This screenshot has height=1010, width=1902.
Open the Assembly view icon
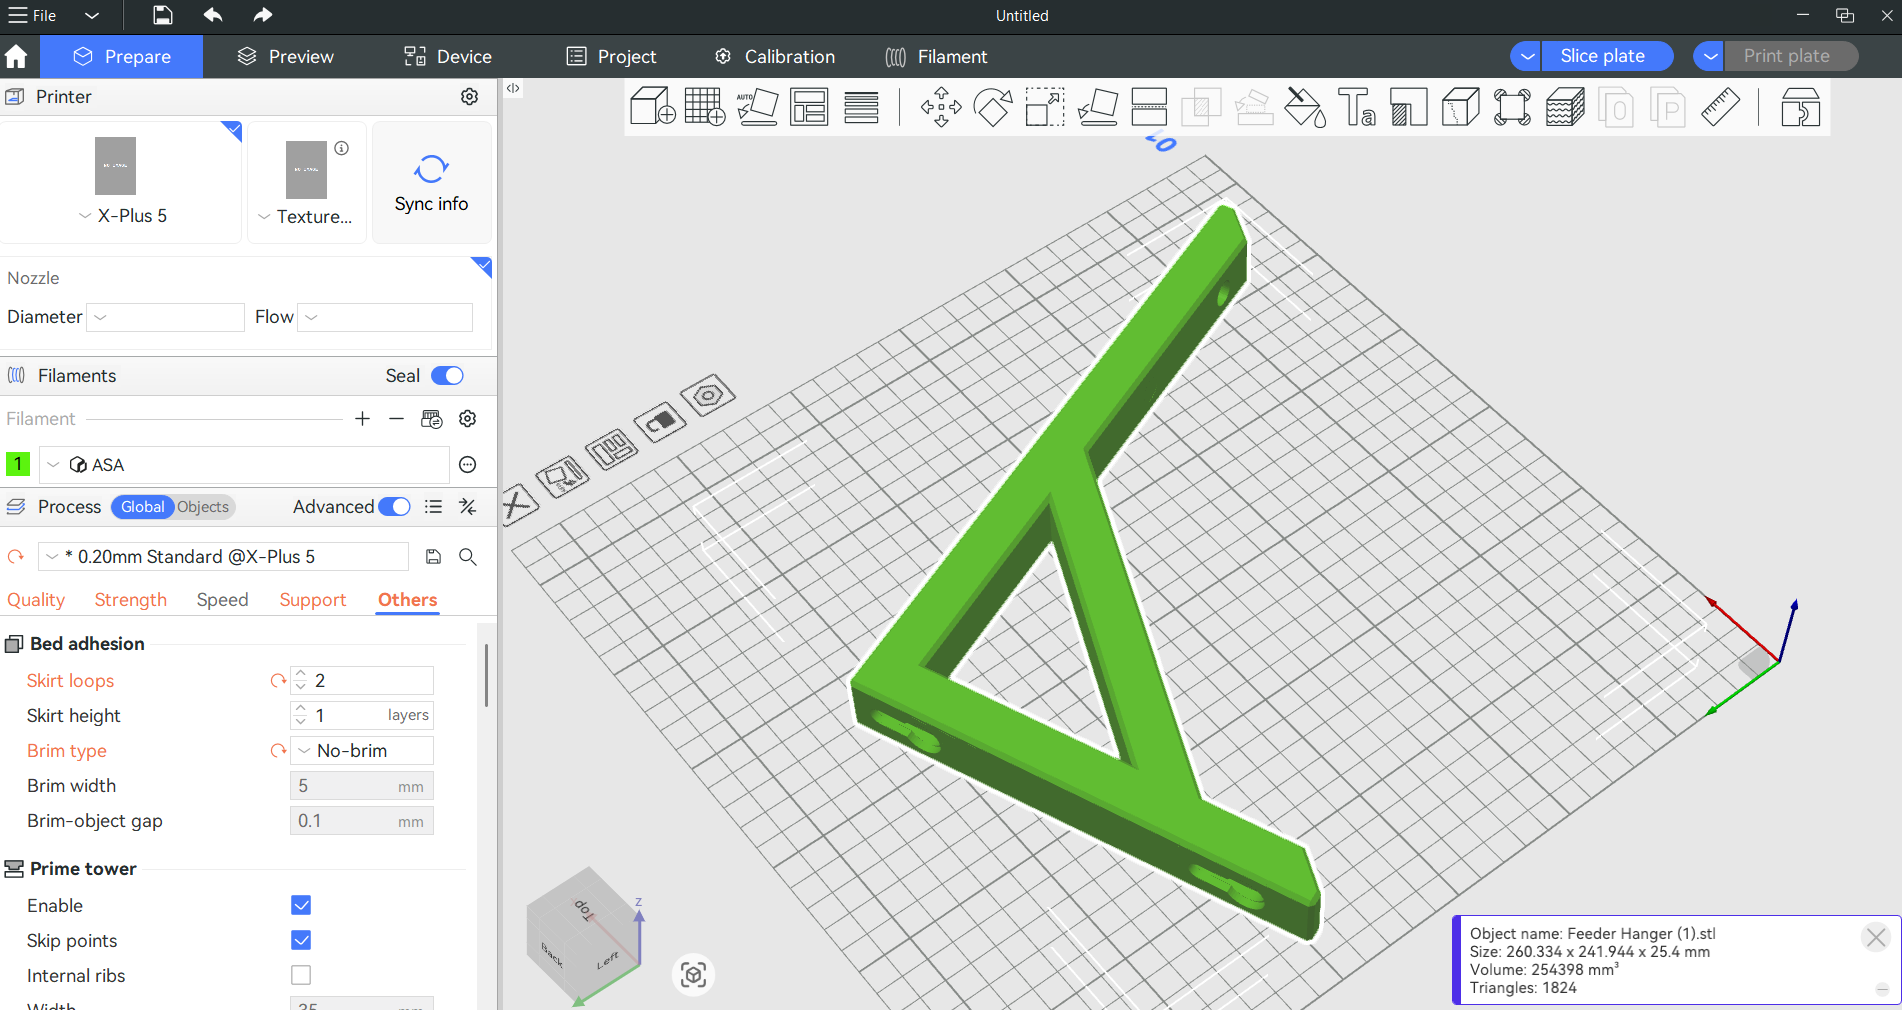pos(1800,107)
